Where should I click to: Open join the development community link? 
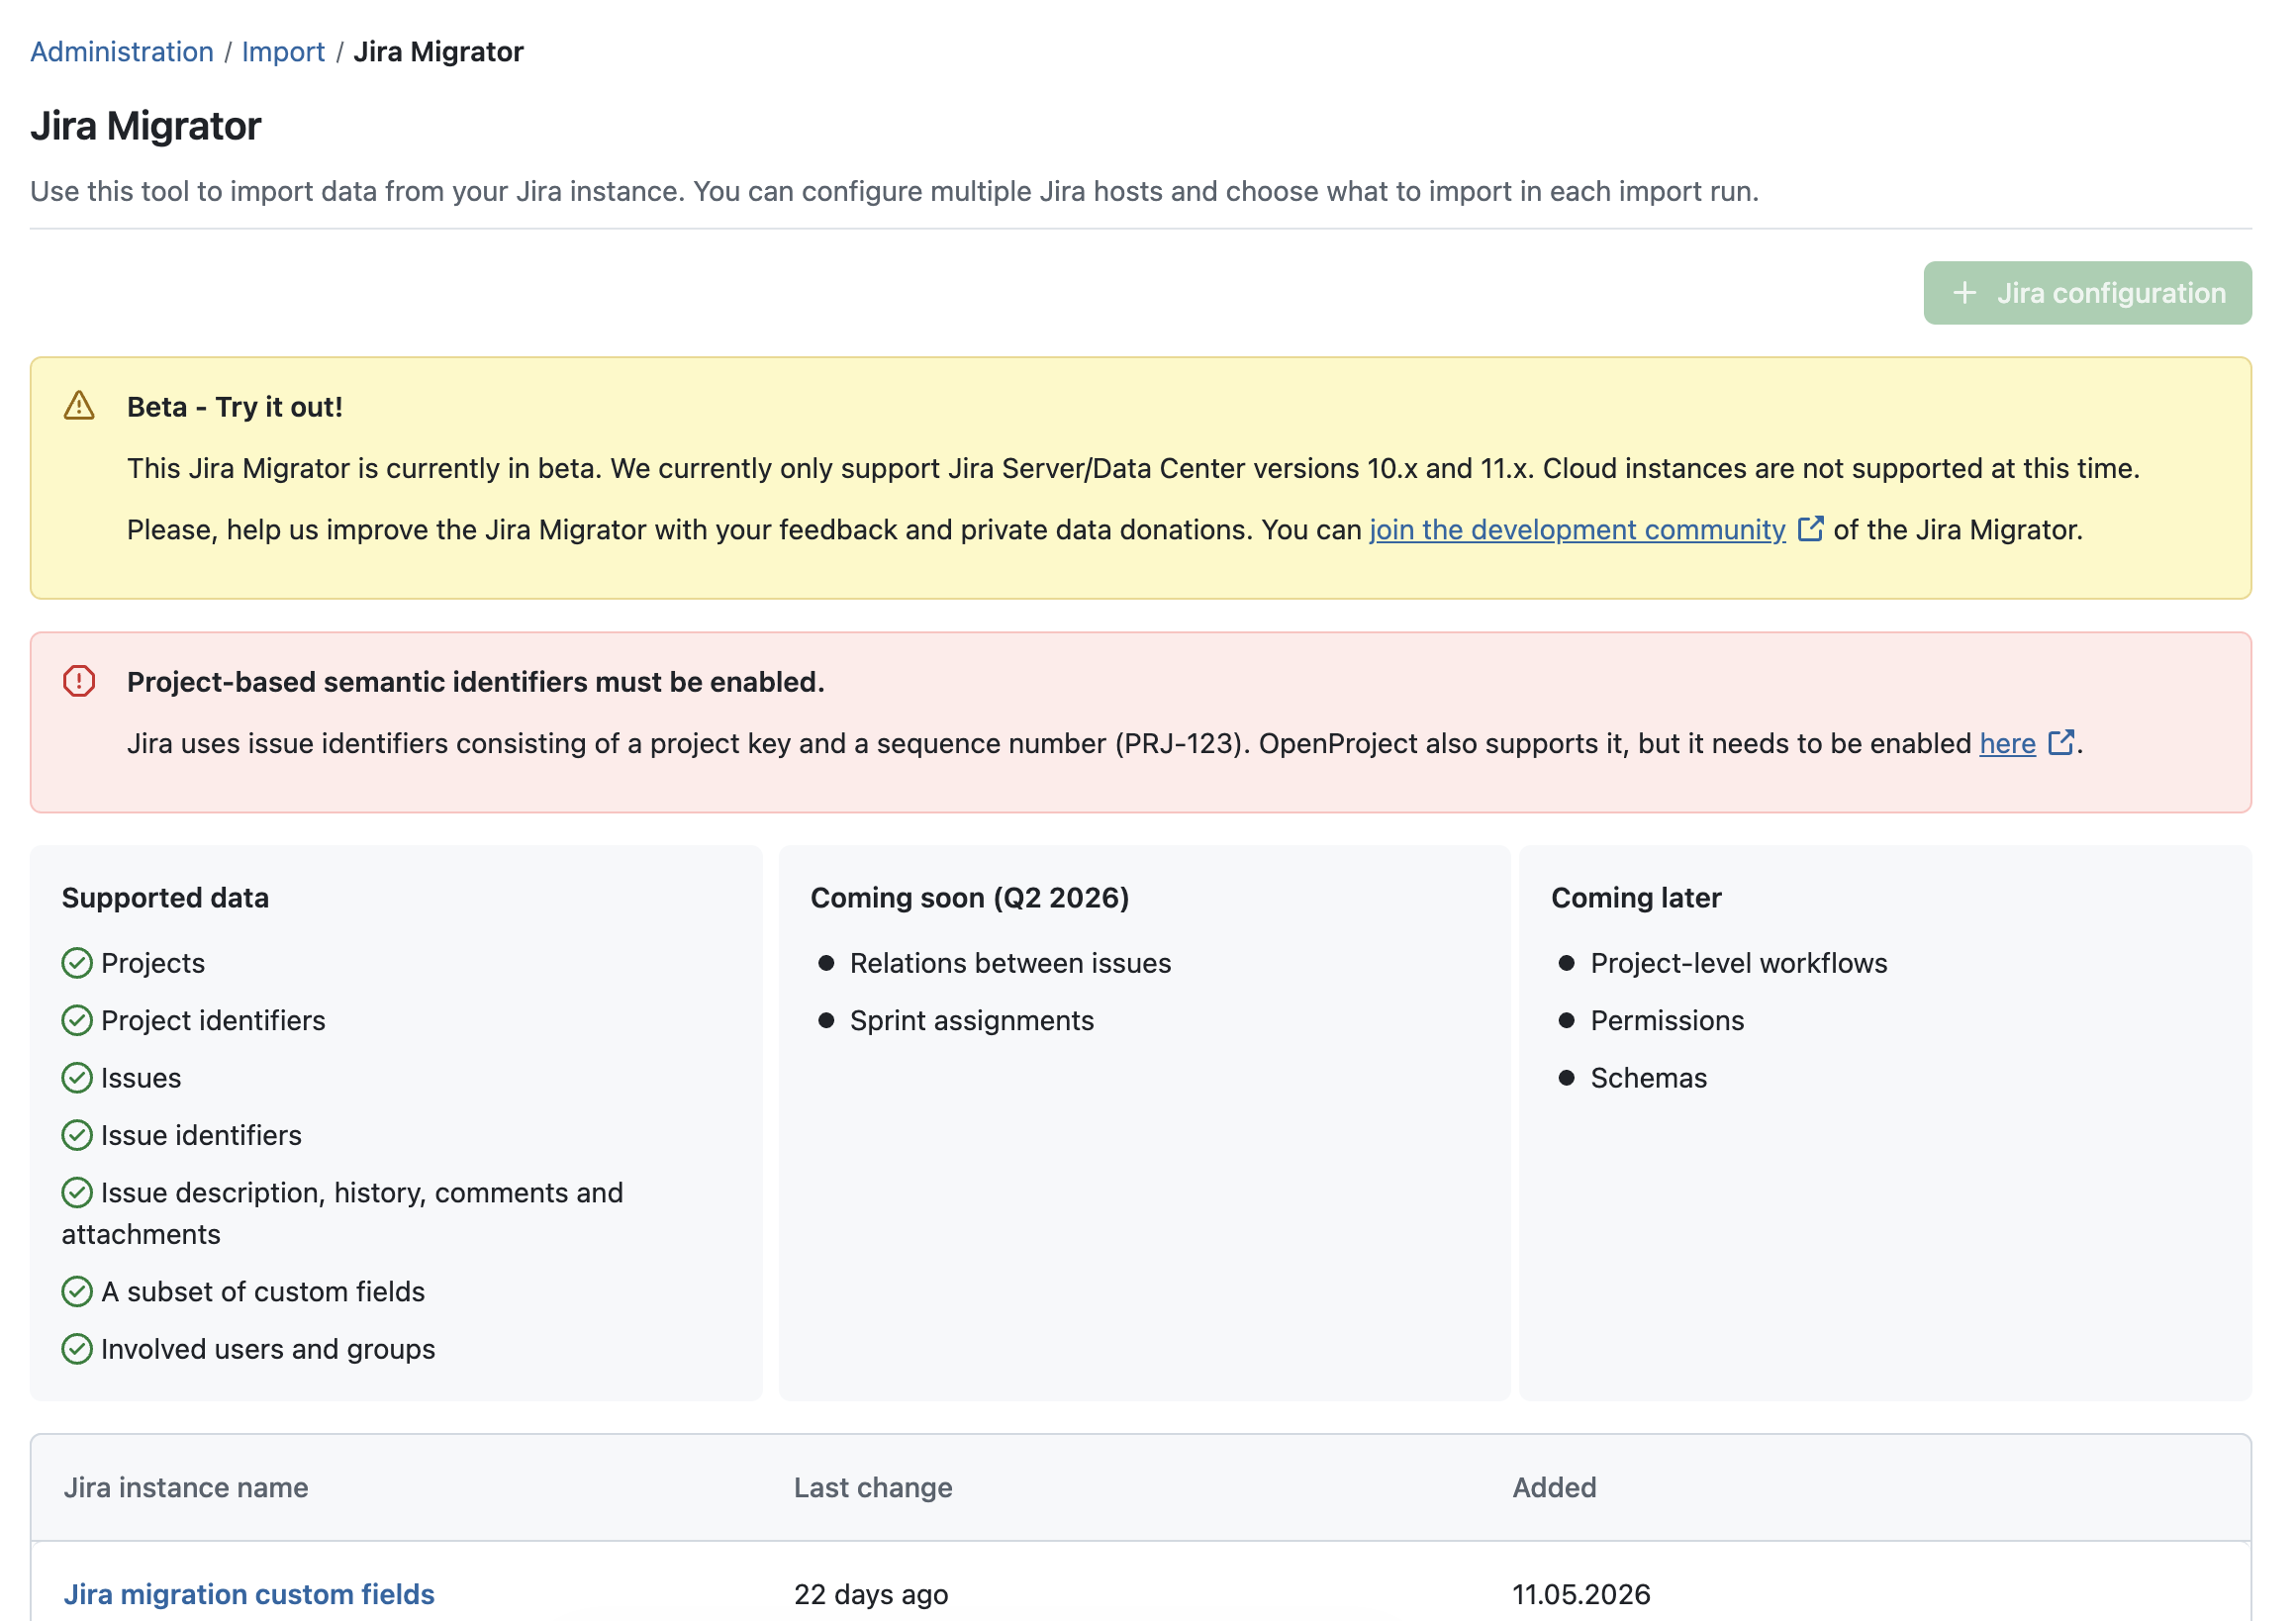[1577, 530]
